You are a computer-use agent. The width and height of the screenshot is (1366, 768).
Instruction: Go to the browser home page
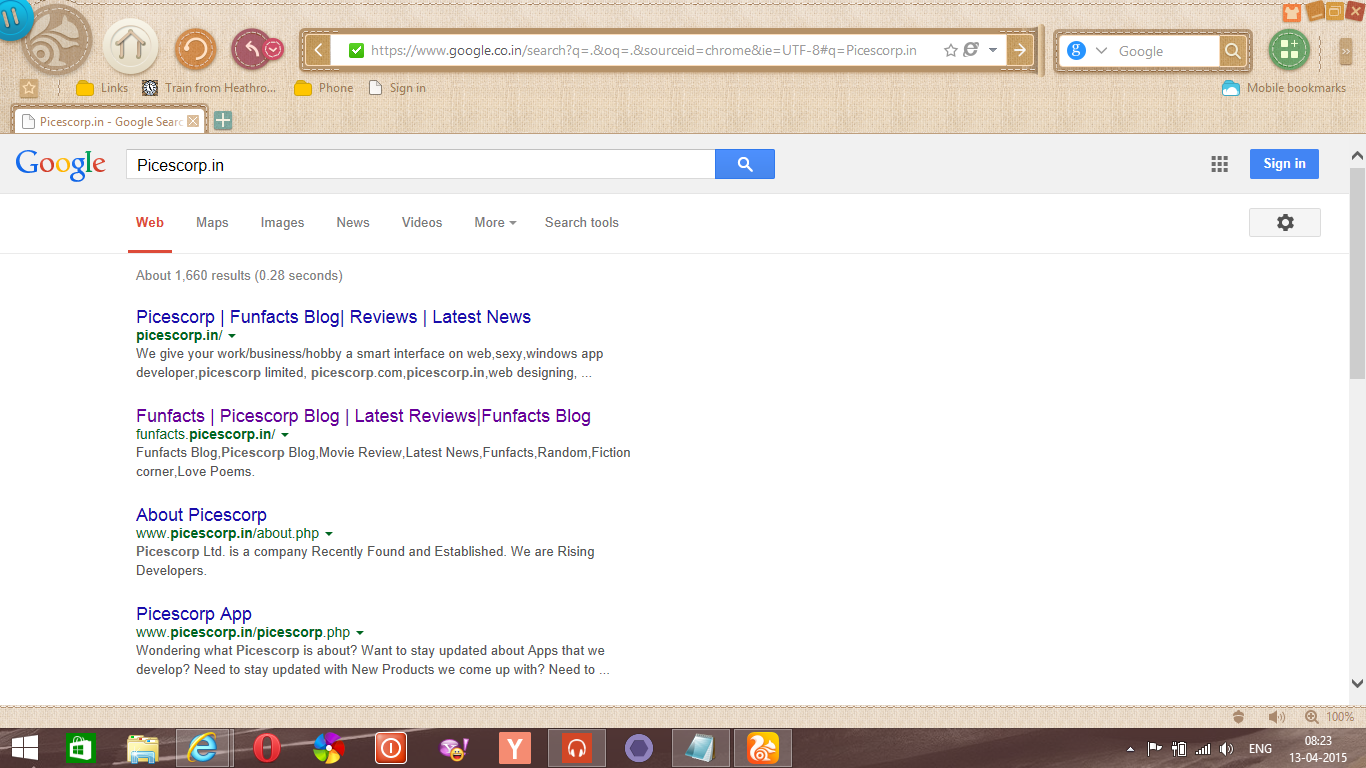130,46
